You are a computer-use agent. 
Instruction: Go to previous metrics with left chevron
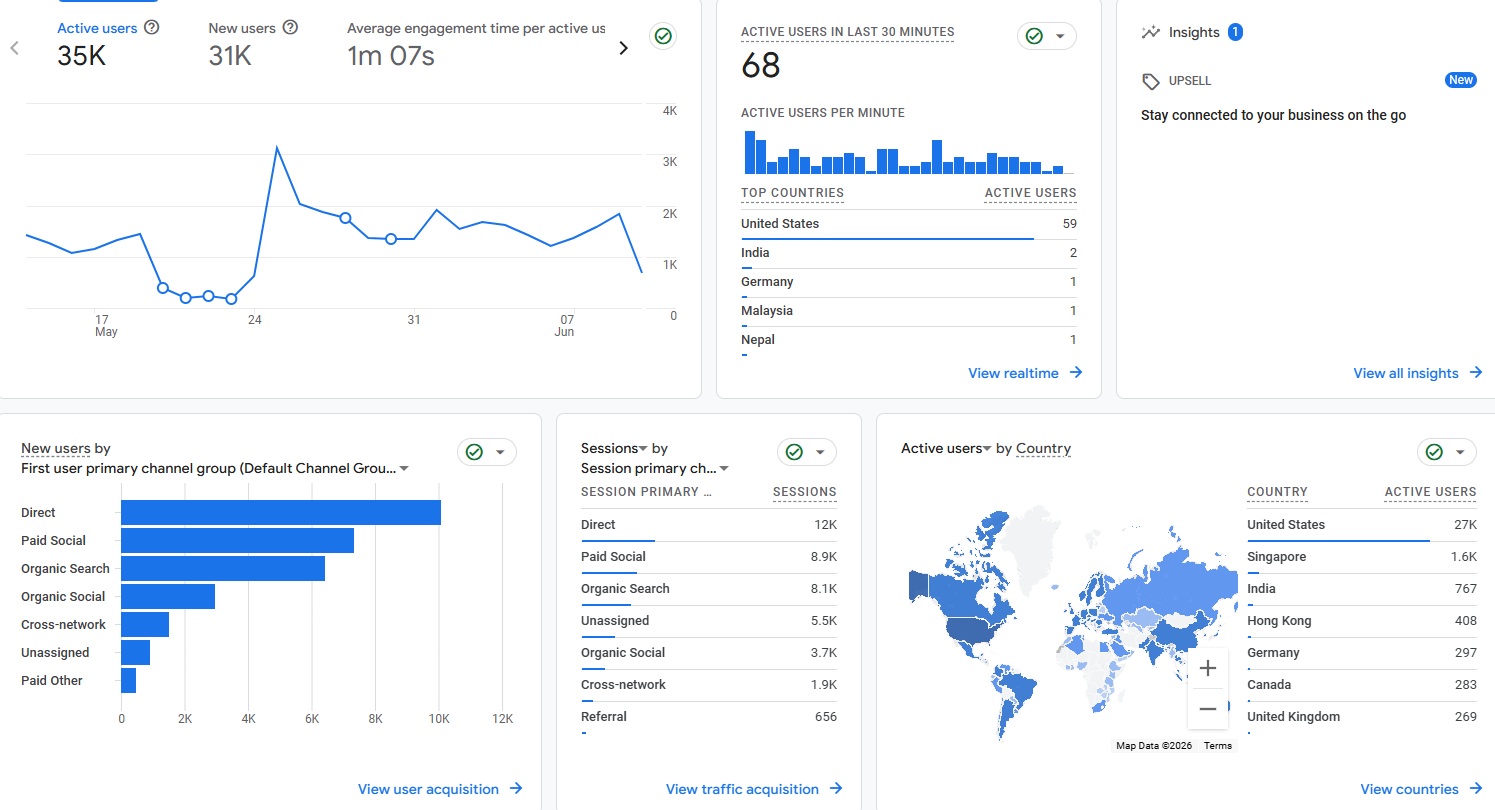tap(14, 48)
